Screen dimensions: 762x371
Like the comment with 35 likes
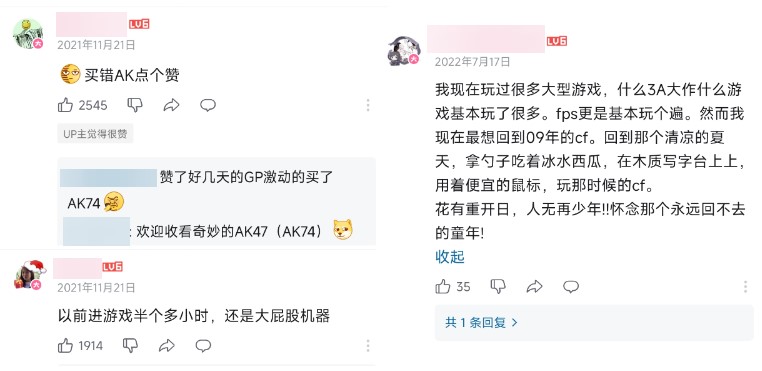coord(443,286)
